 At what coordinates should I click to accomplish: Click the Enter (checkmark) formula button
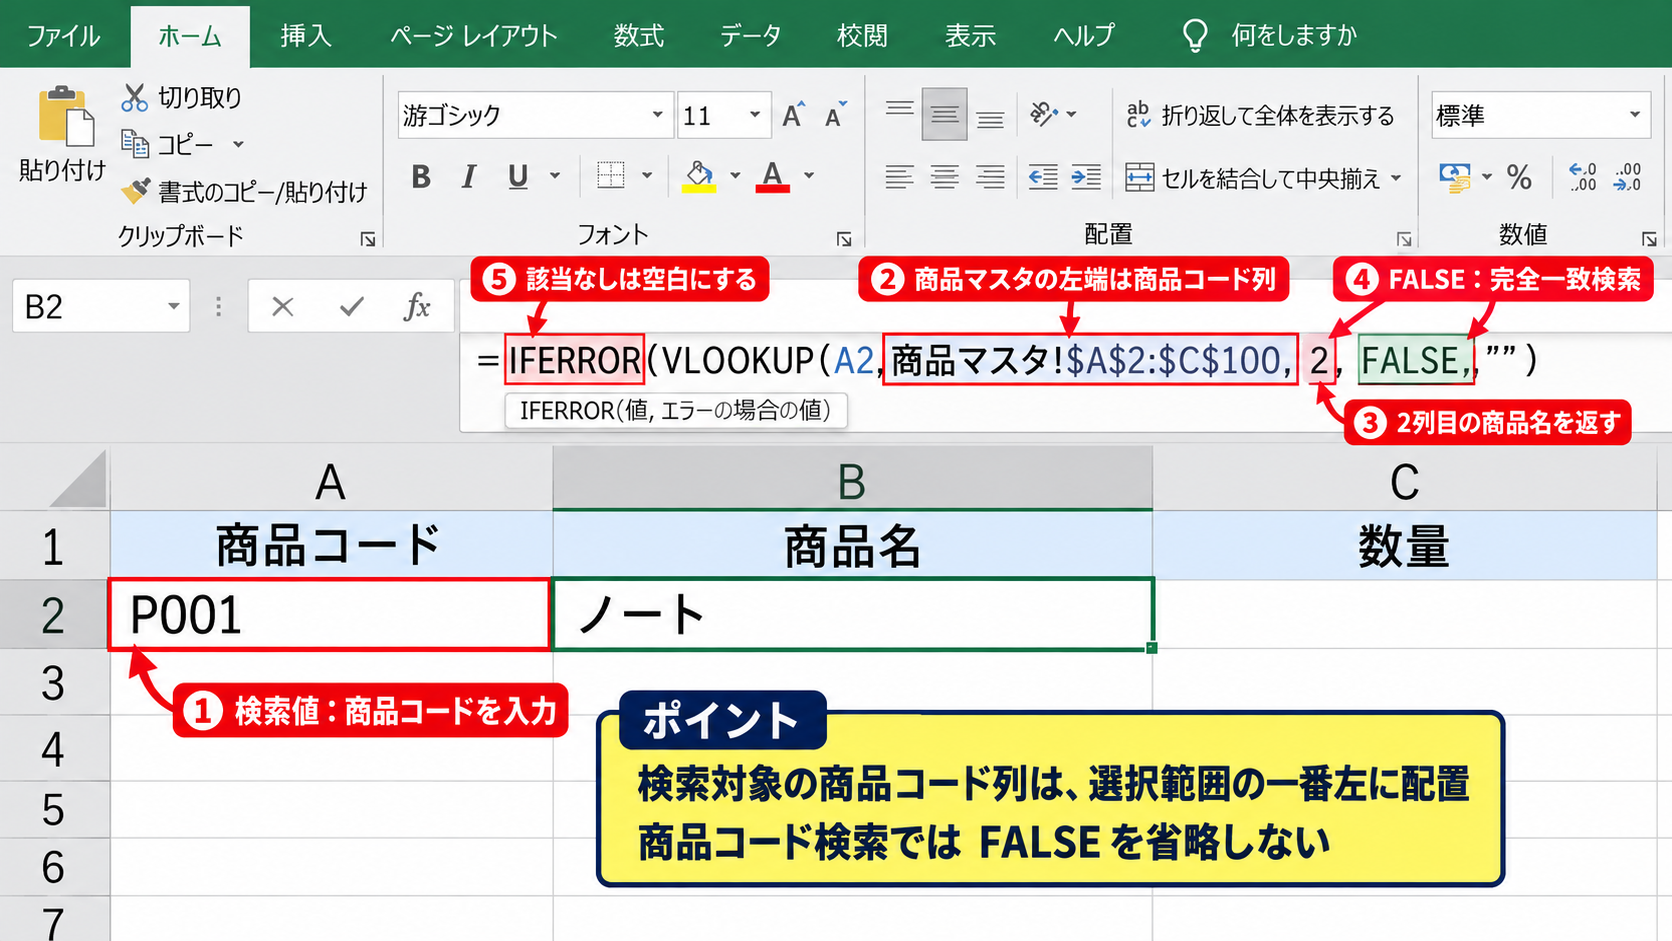click(351, 306)
